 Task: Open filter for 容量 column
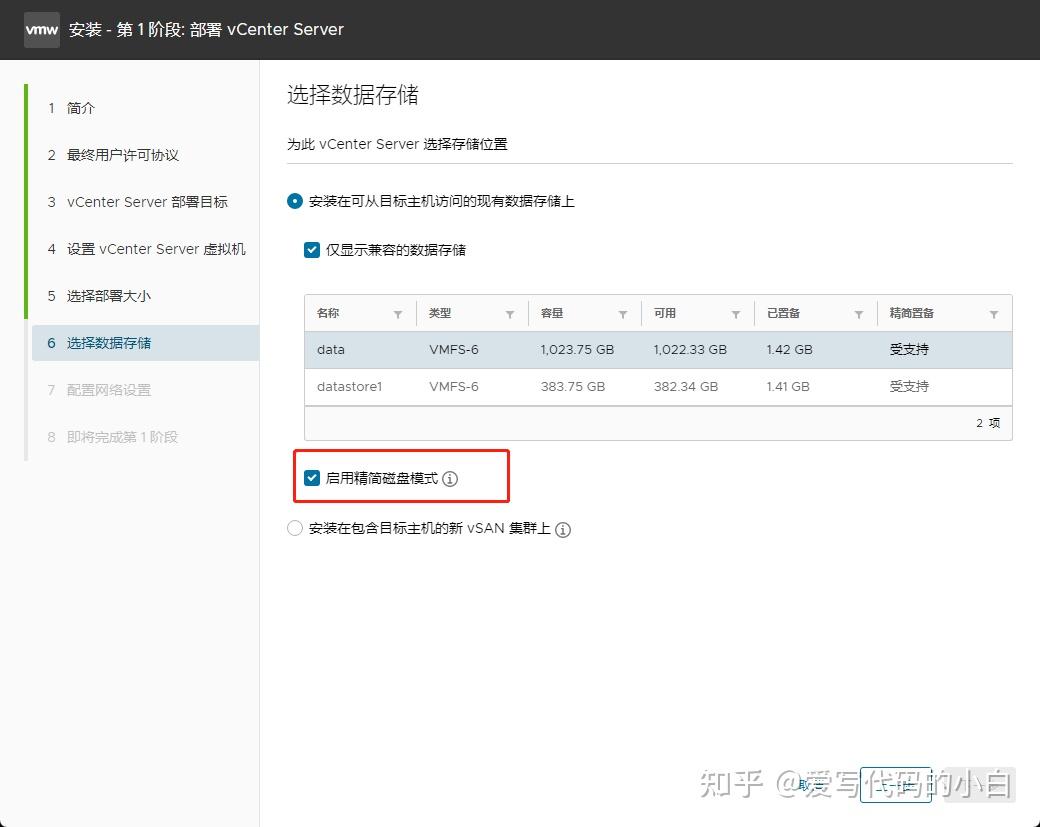pyautogui.click(x=623, y=314)
